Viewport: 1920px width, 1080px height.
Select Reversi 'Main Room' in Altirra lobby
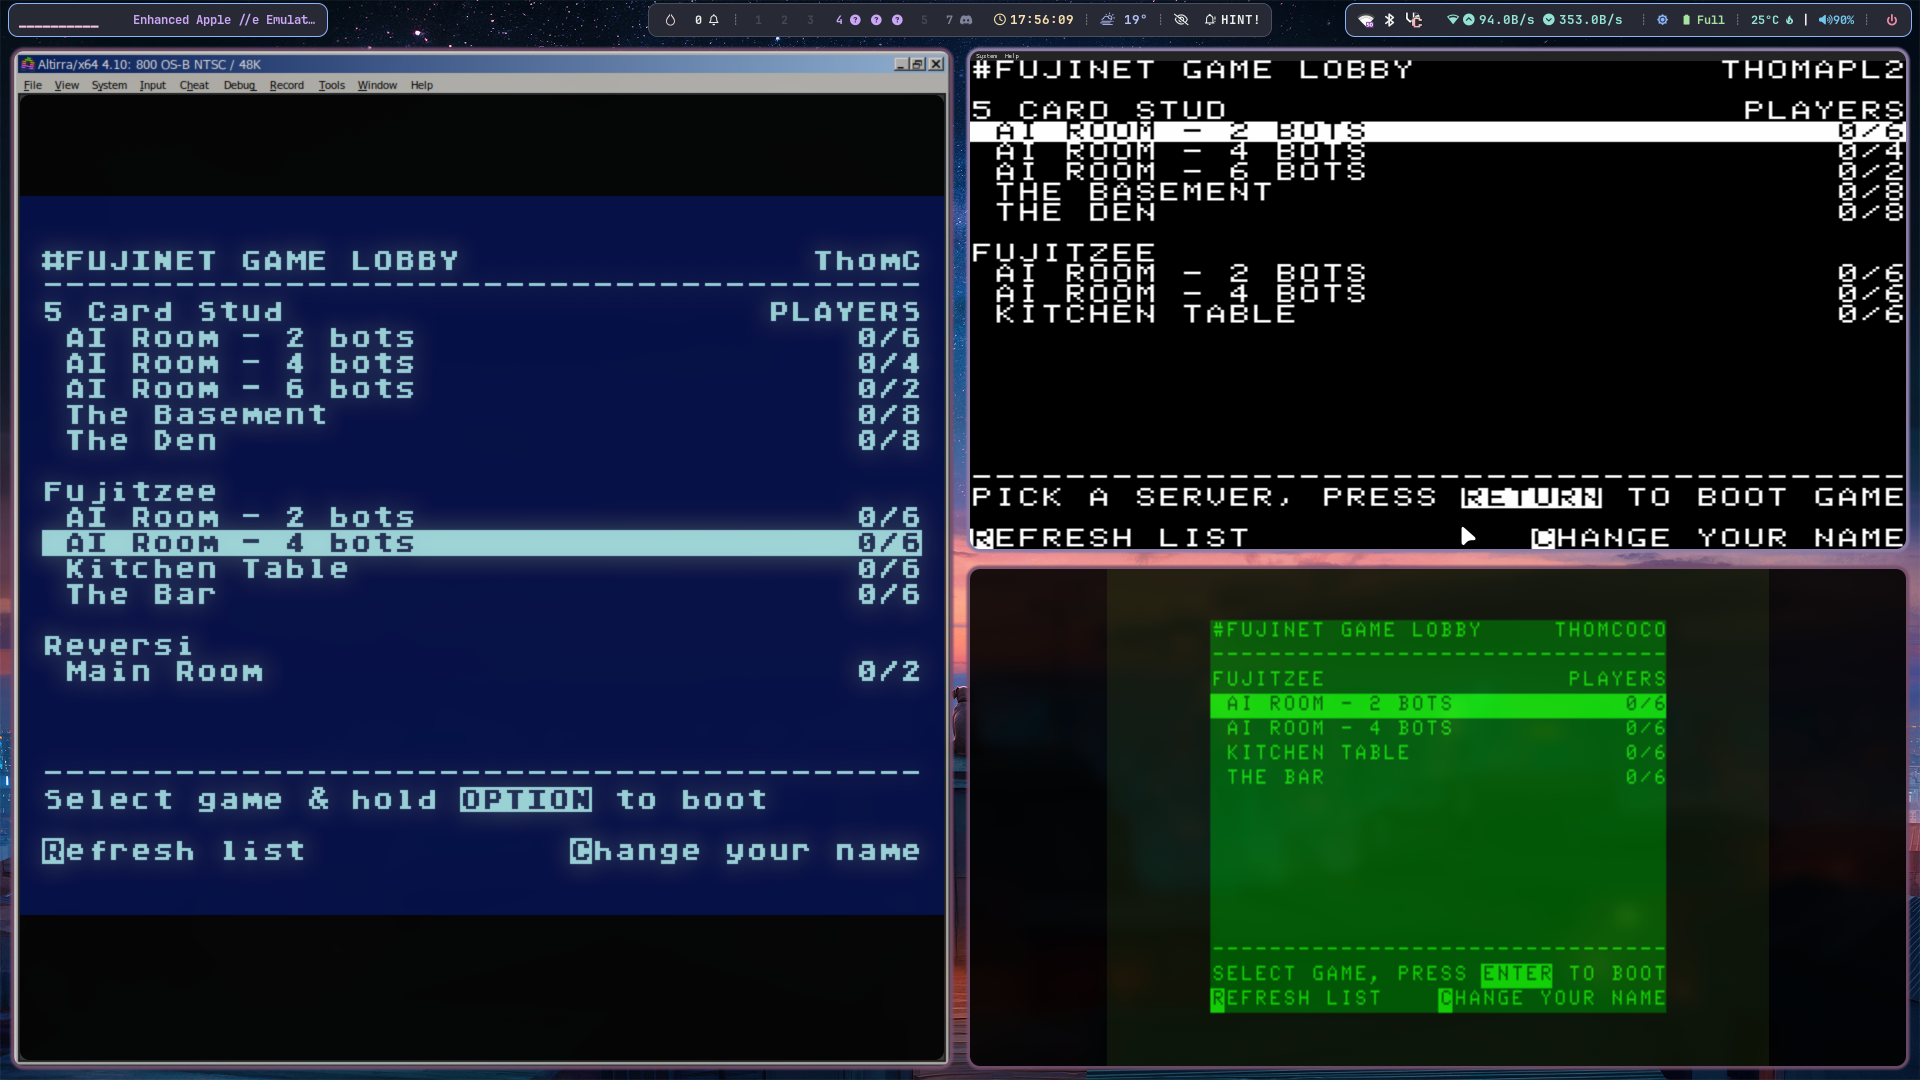pyautogui.click(x=481, y=672)
